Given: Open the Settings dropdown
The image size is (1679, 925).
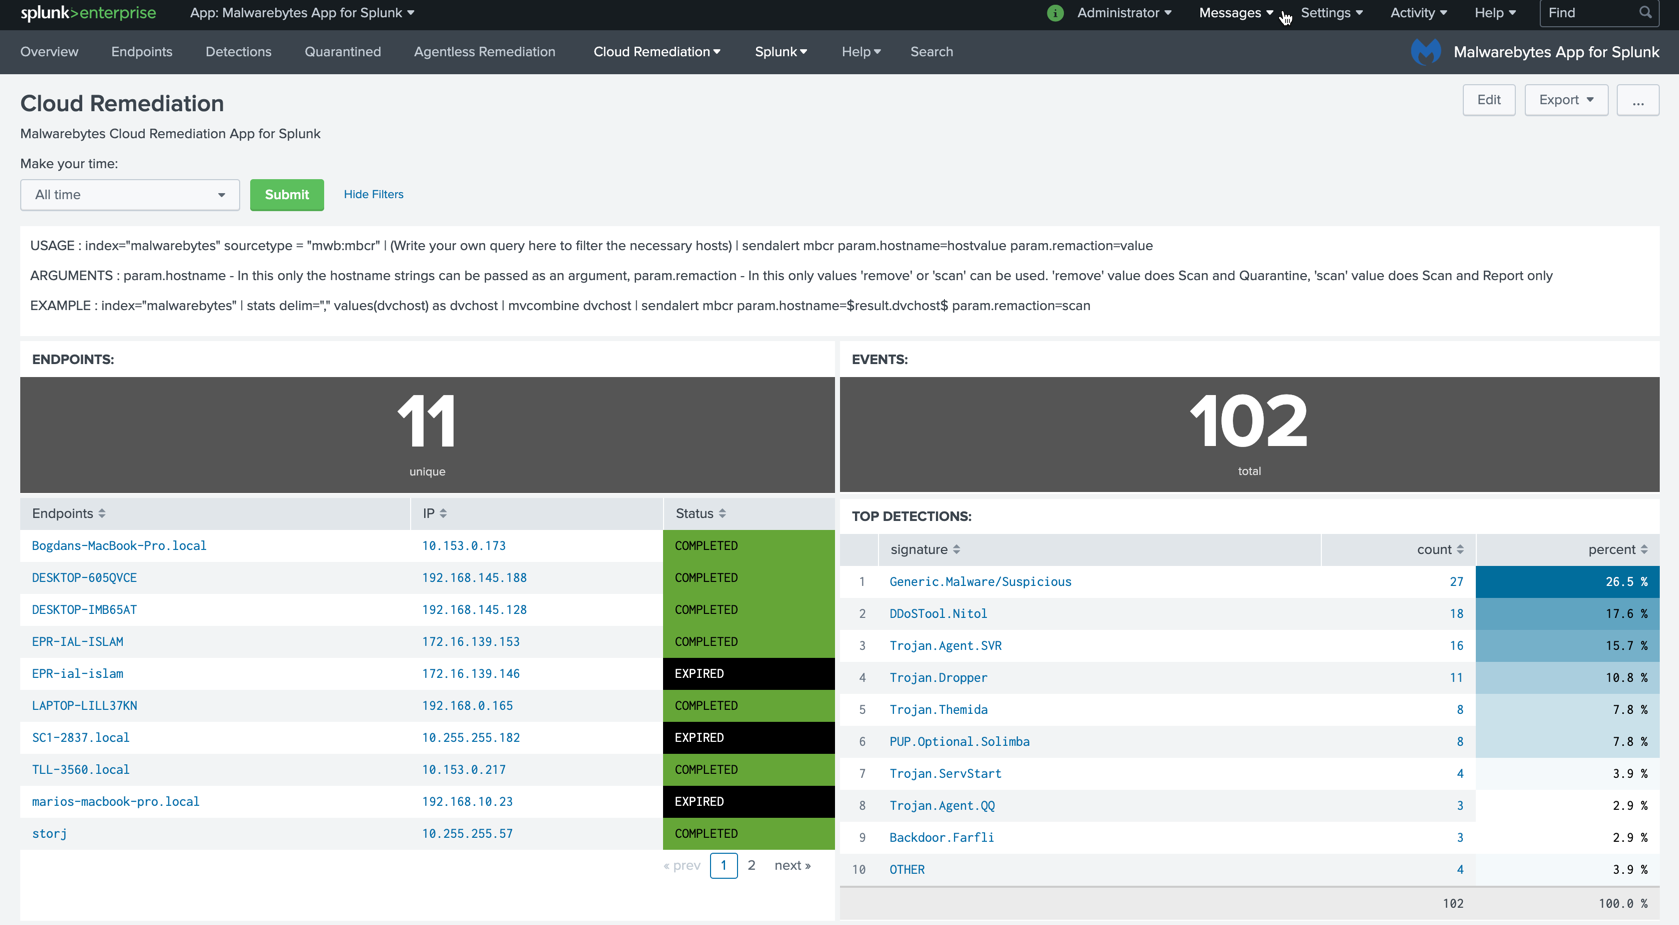Looking at the screenshot, I should point(1331,13).
